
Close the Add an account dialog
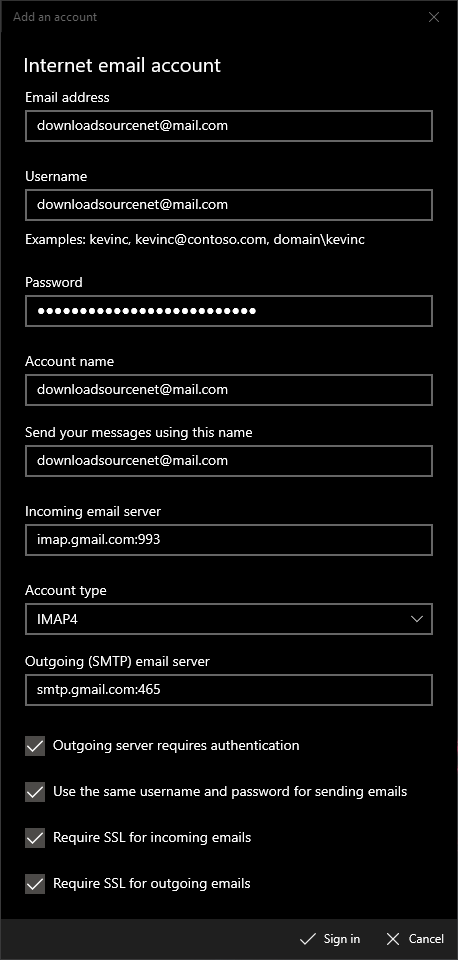click(434, 17)
